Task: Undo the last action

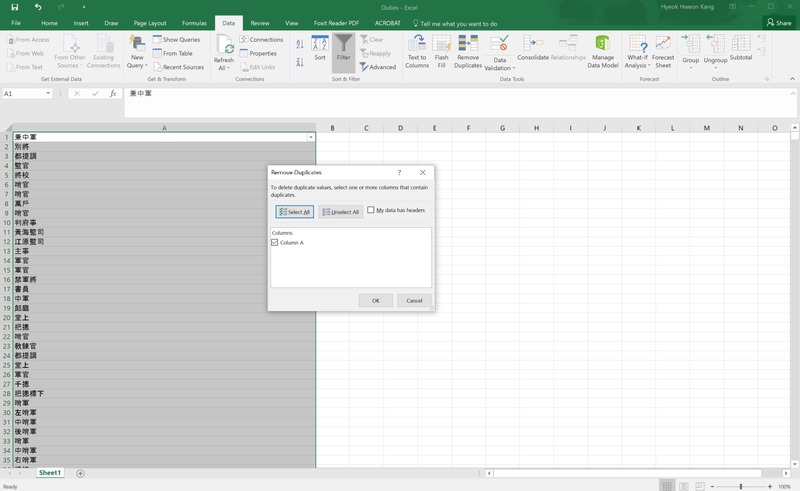Action: point(38,7)
